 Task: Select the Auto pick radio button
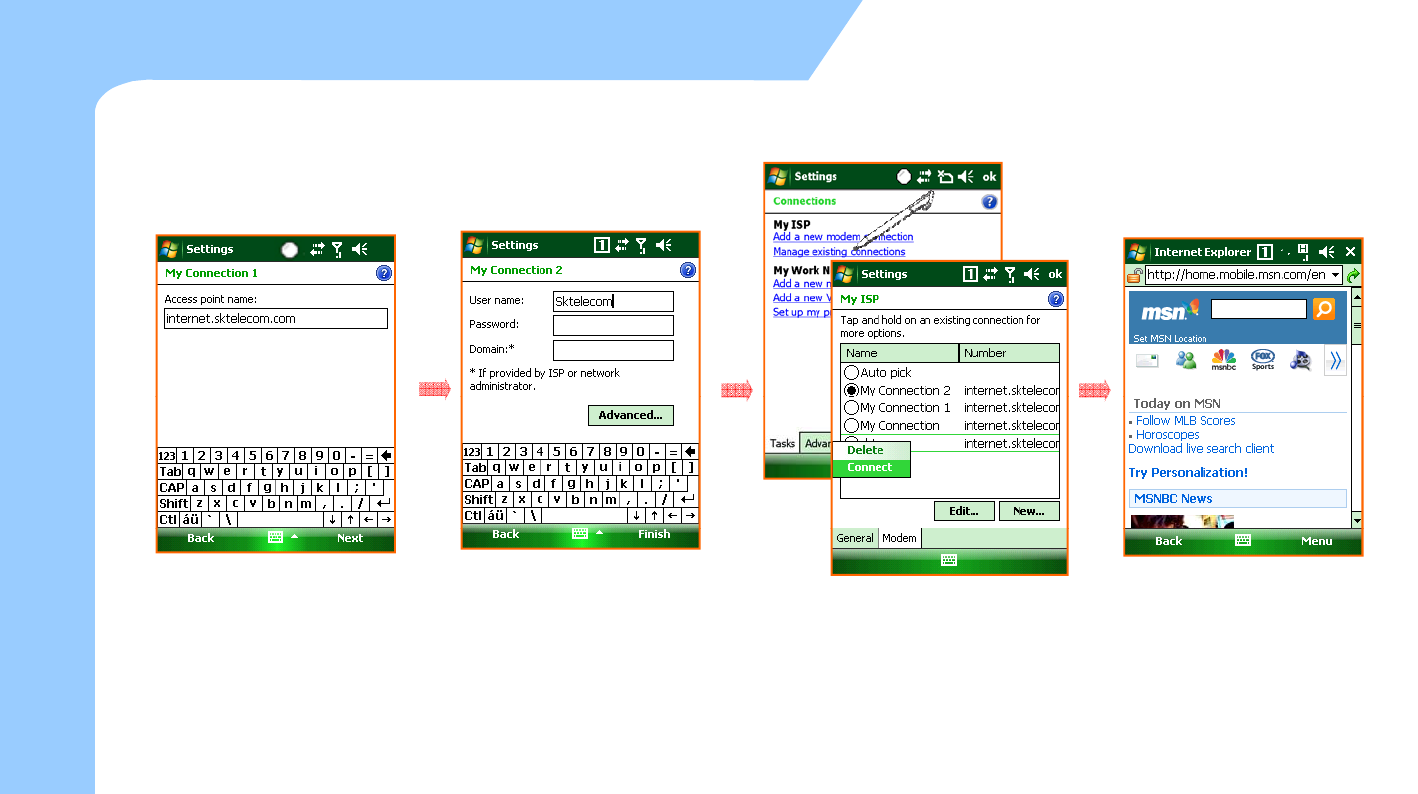tap(852, 373)
